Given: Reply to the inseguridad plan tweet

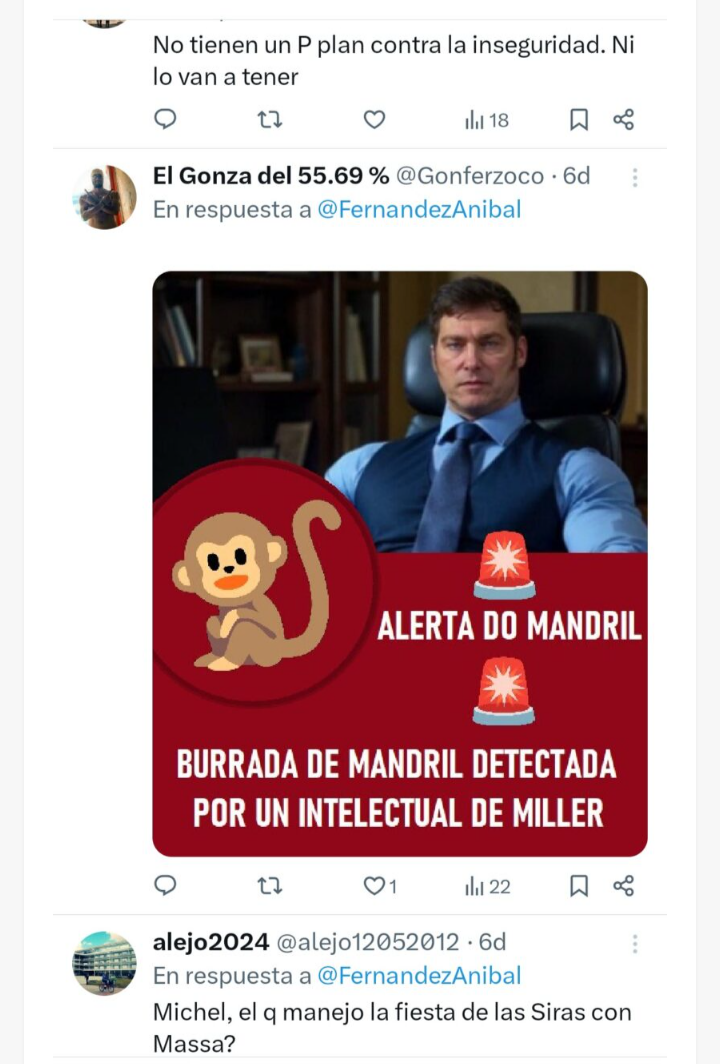Looking at the screenshot, I should 166,119.
